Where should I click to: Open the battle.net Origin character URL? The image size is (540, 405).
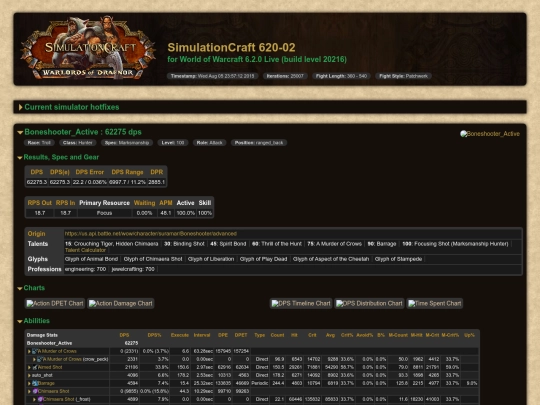(x=150, y=233)
